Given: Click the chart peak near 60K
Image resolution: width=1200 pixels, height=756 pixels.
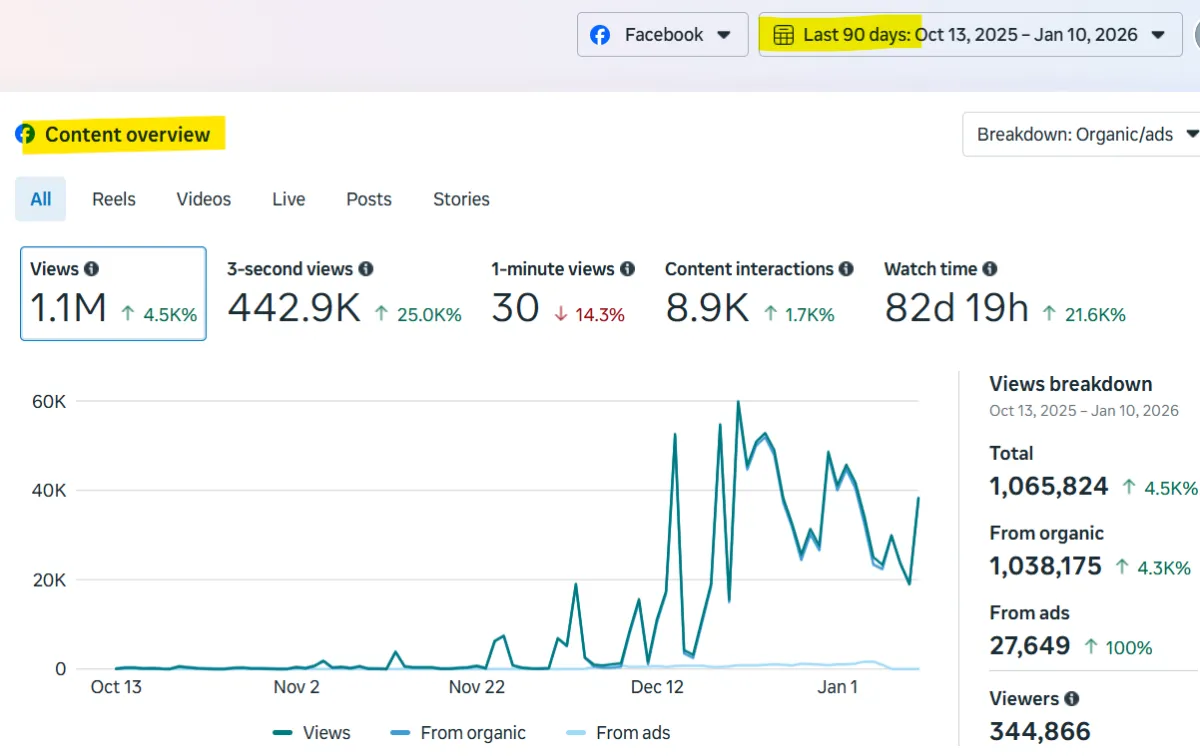Looking at the screenshot, I should 738,402.
